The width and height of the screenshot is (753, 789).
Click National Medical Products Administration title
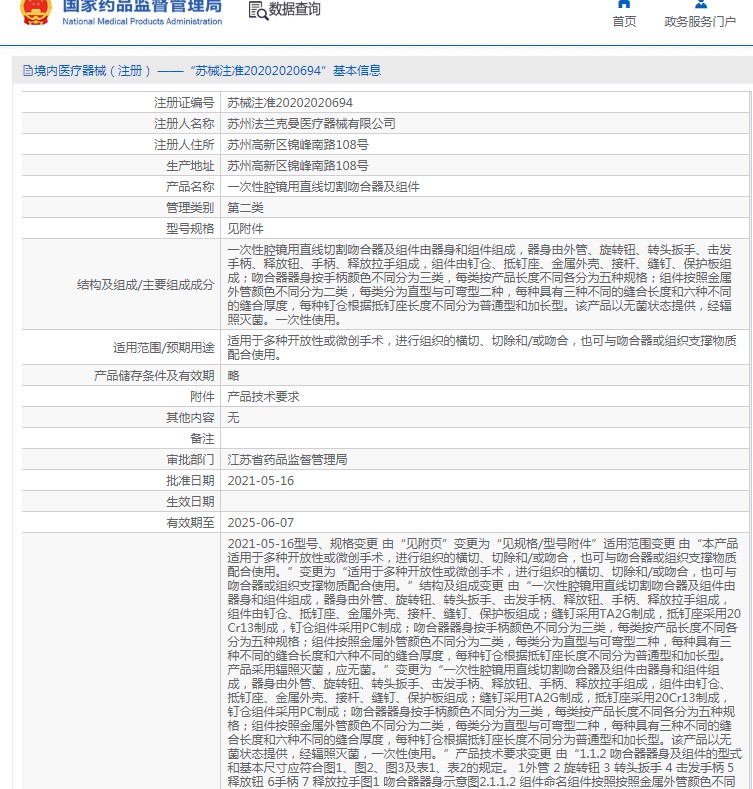(142, 22)
